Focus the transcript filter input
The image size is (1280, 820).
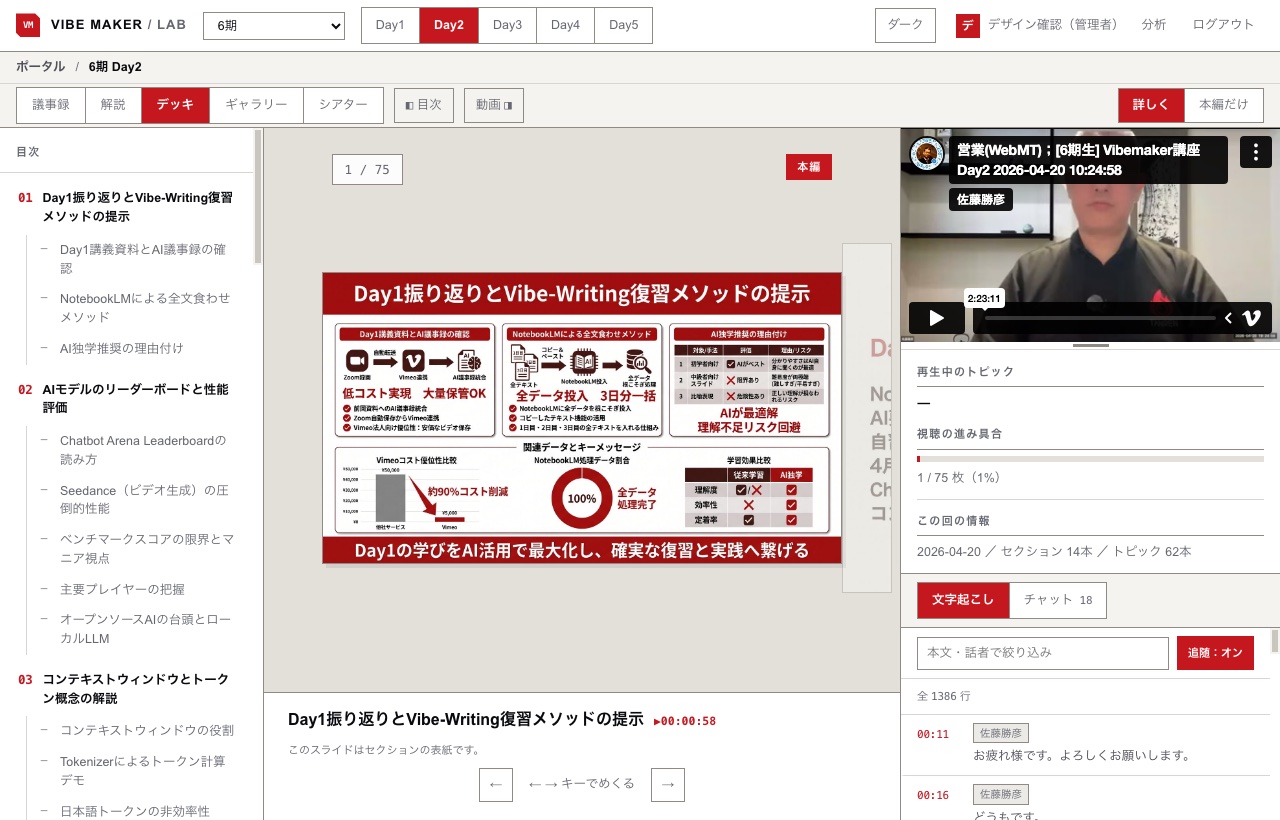[x=1043, y=653]
